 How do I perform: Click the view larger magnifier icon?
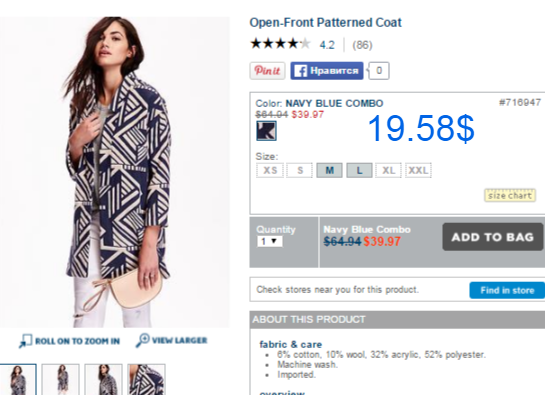(143, 340)
